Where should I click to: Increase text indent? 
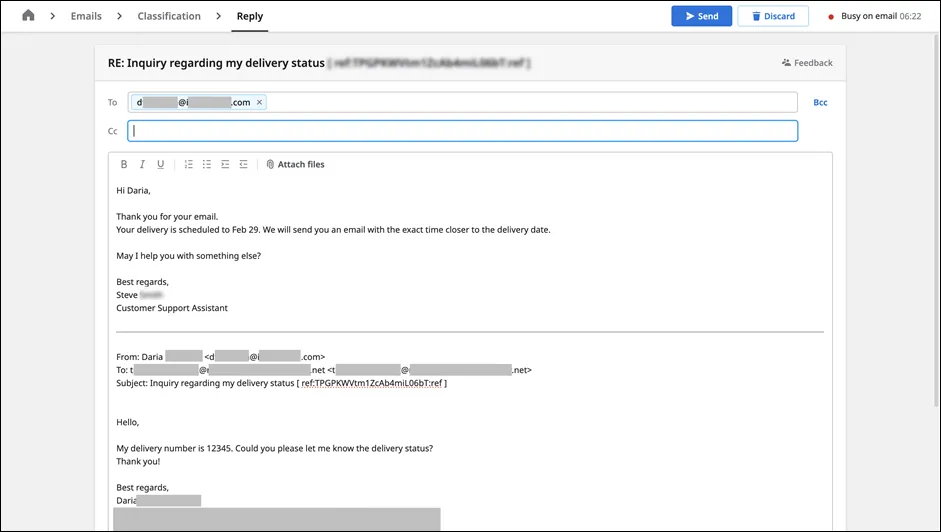[x=225, y=164]
